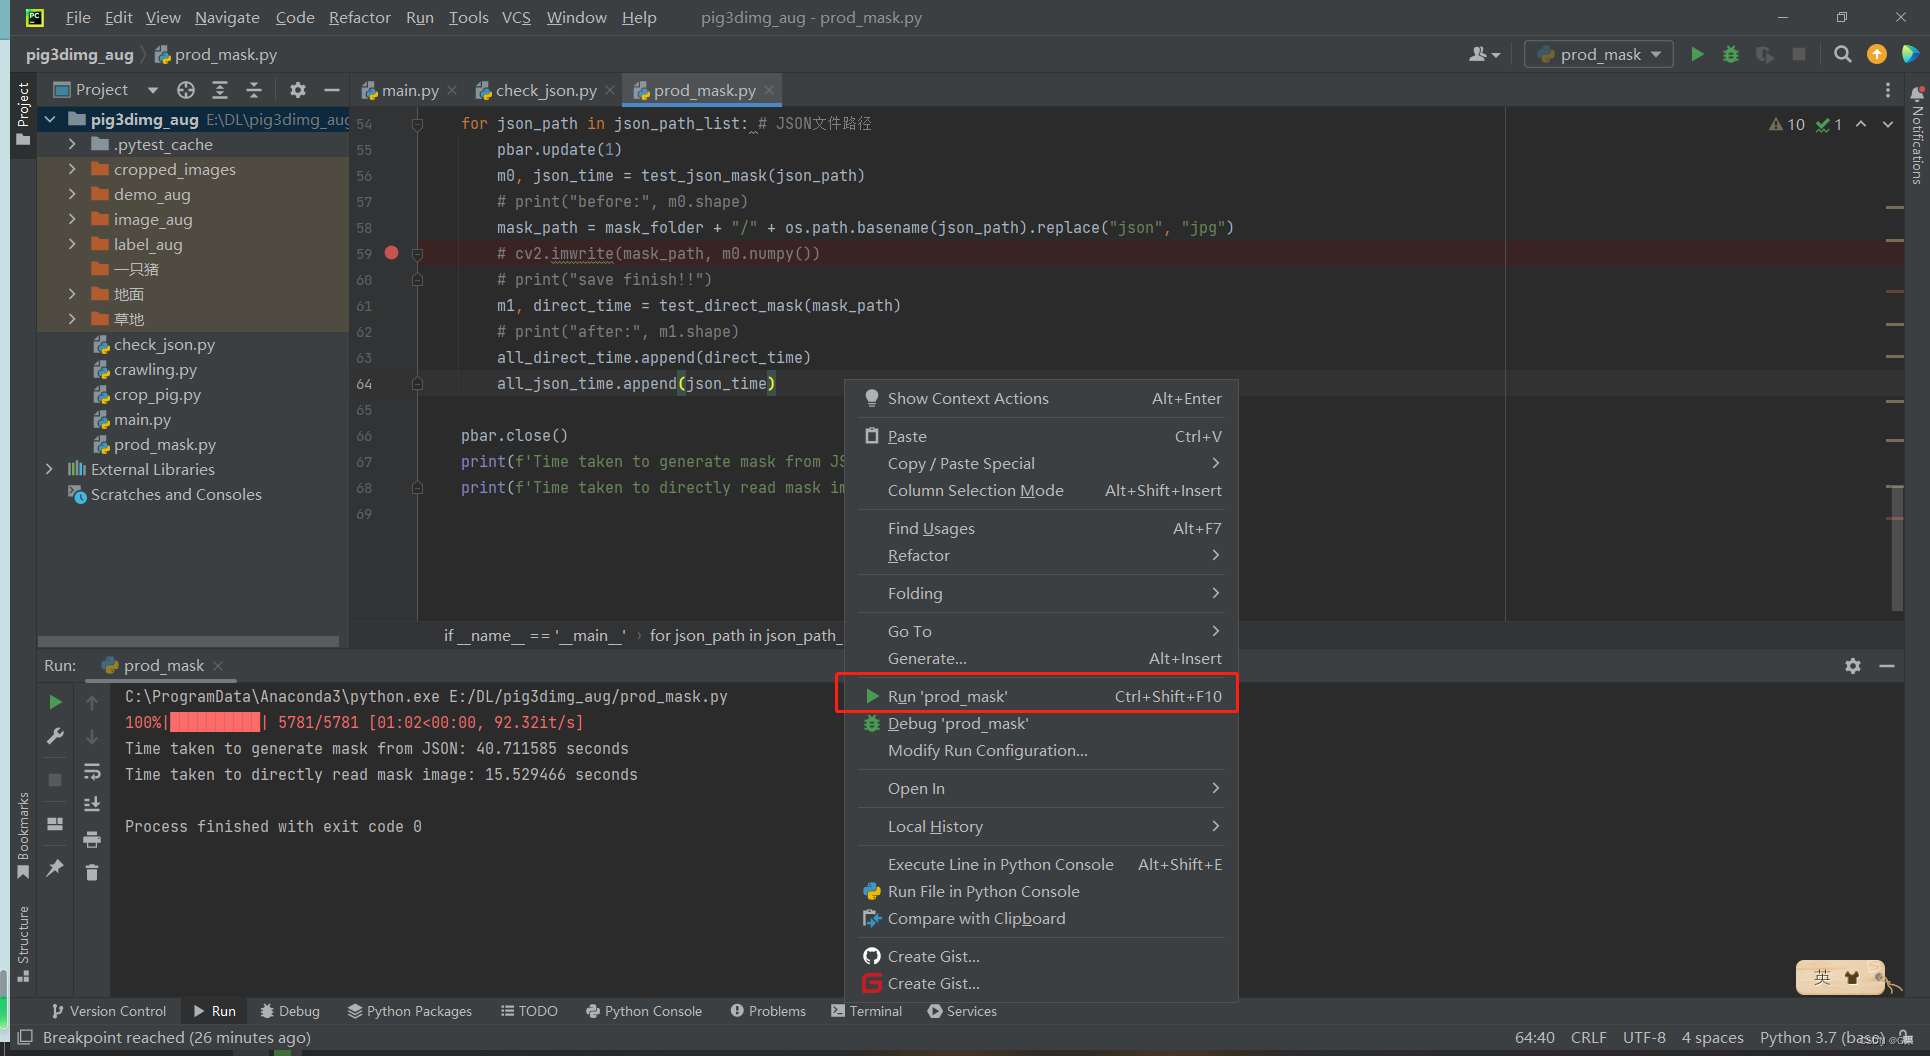Expand the cropped_images folder
Viewport: 1930px width, 1056px height.
point(71,169)
